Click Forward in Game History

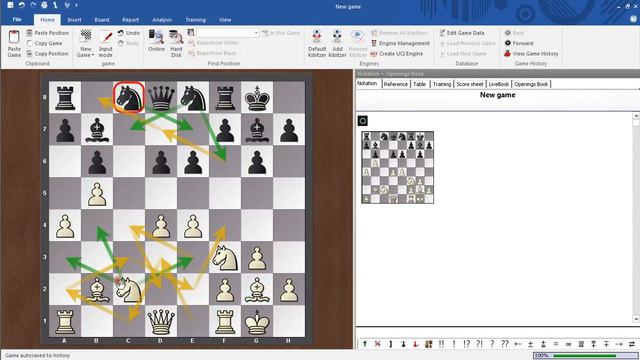tap(519, 43)
